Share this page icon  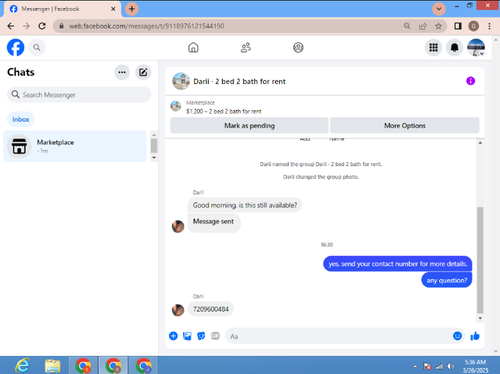tap(423, 26)
